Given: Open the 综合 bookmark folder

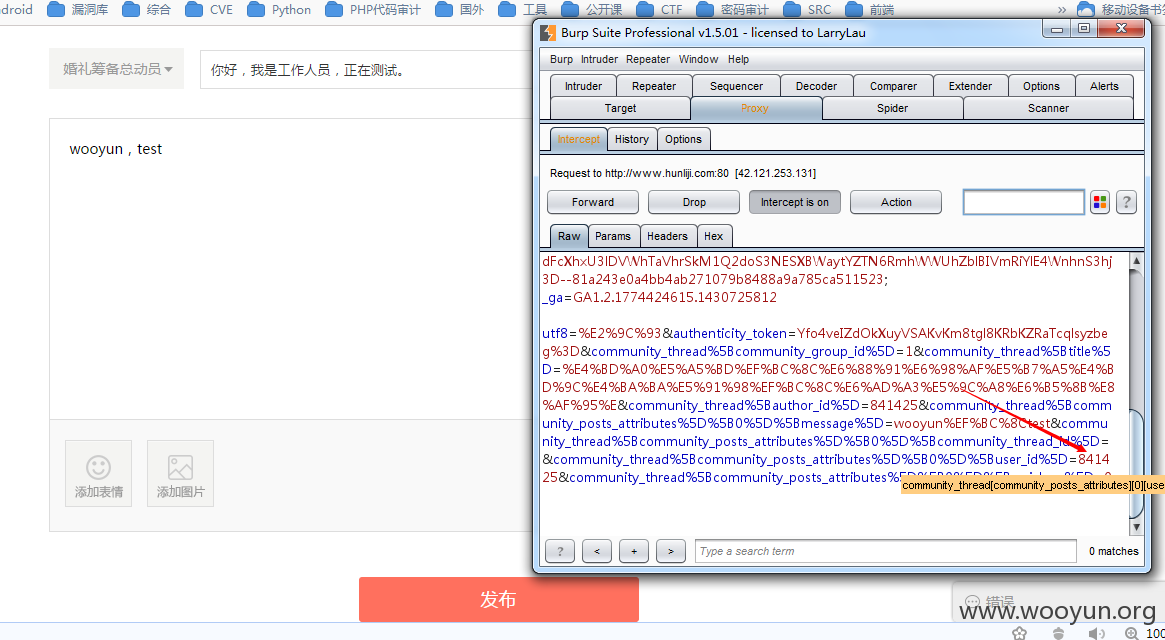Looking at the screenshot, I should click(x=146, y=10).
